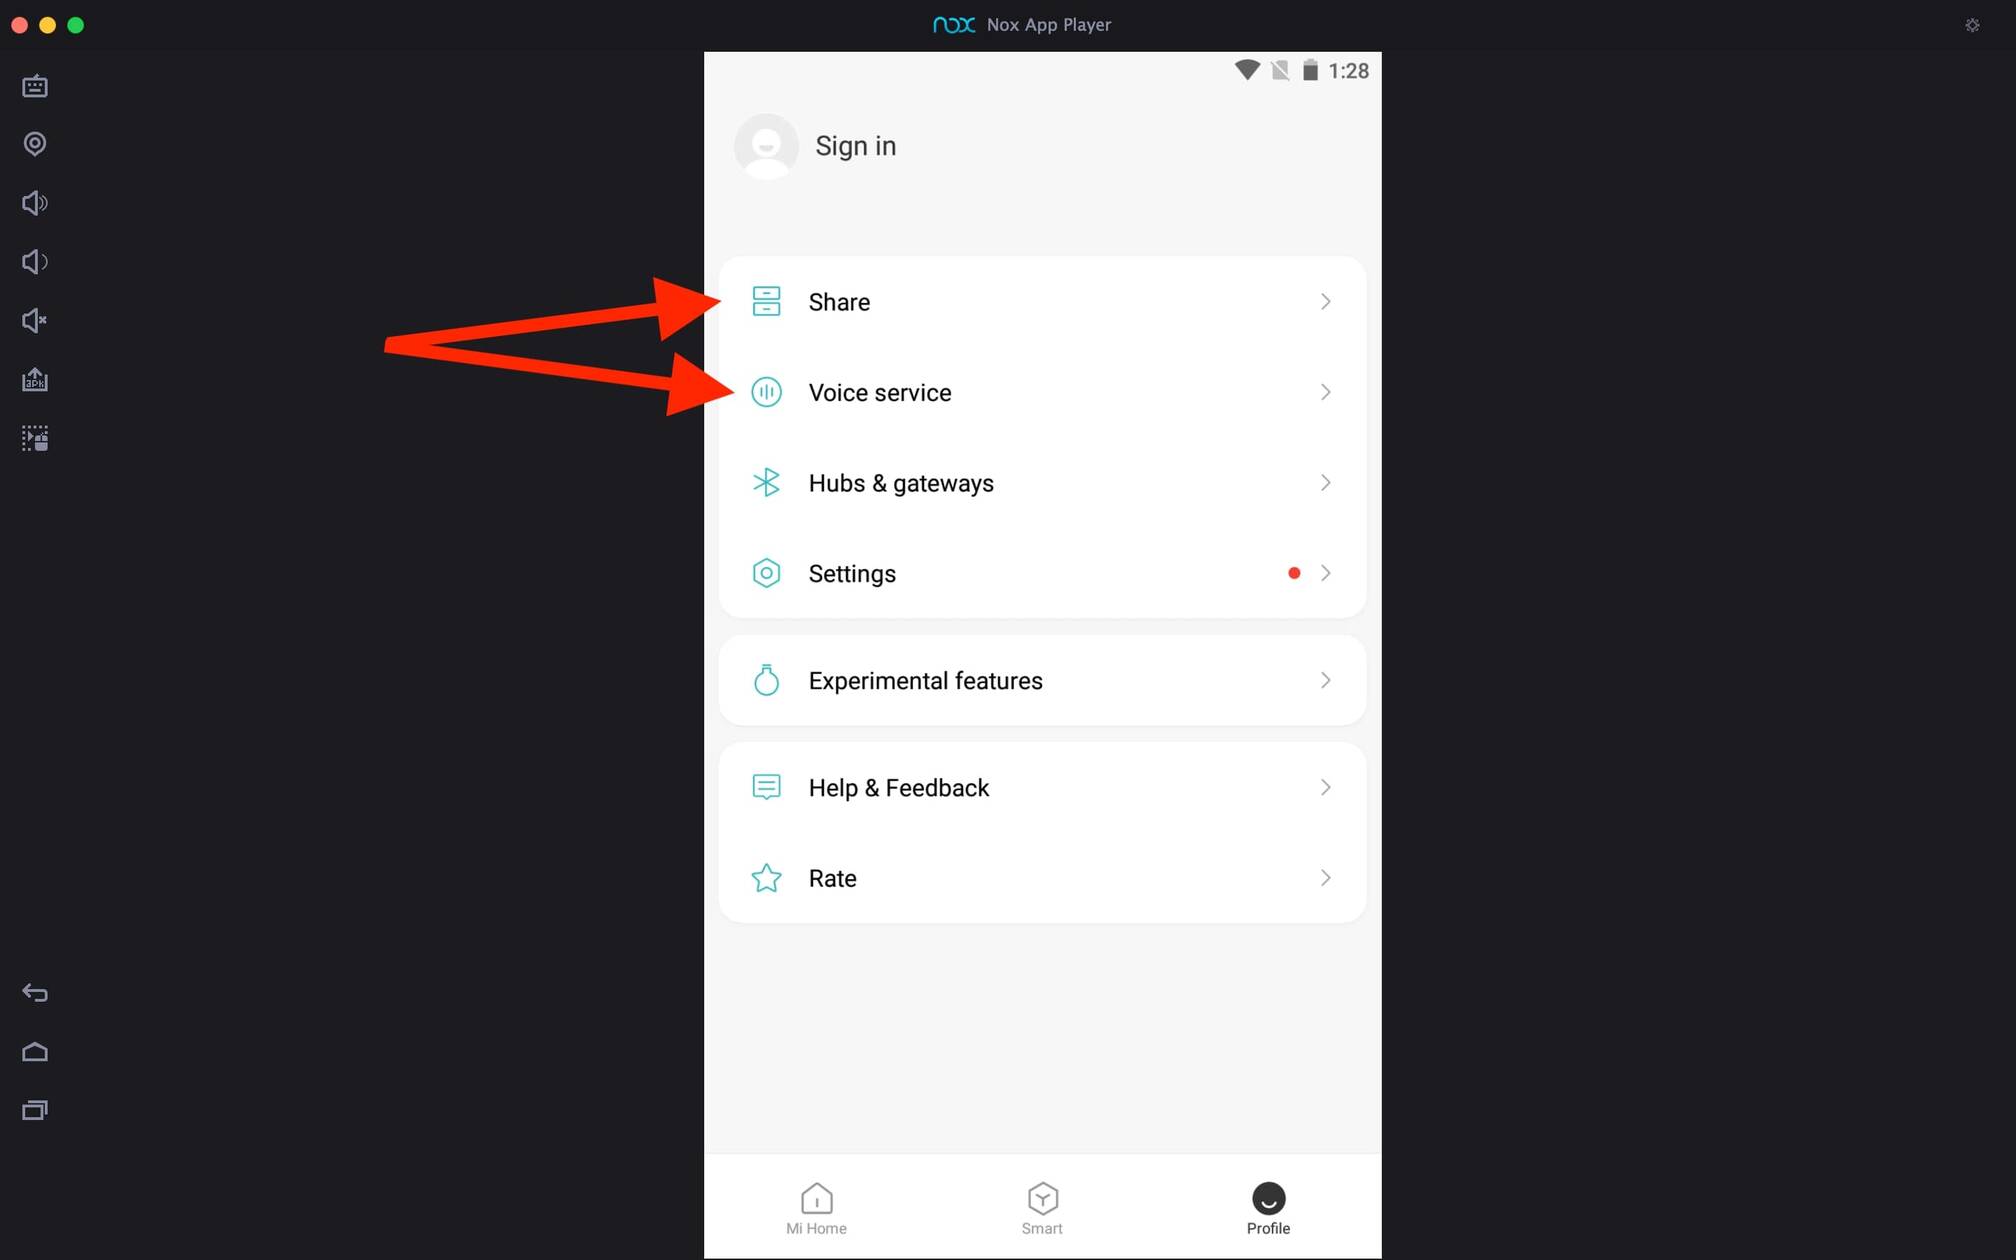Screen dimensions: 2016x1260
Task: Open the Settings menu
Action: tap(1041, 572)
